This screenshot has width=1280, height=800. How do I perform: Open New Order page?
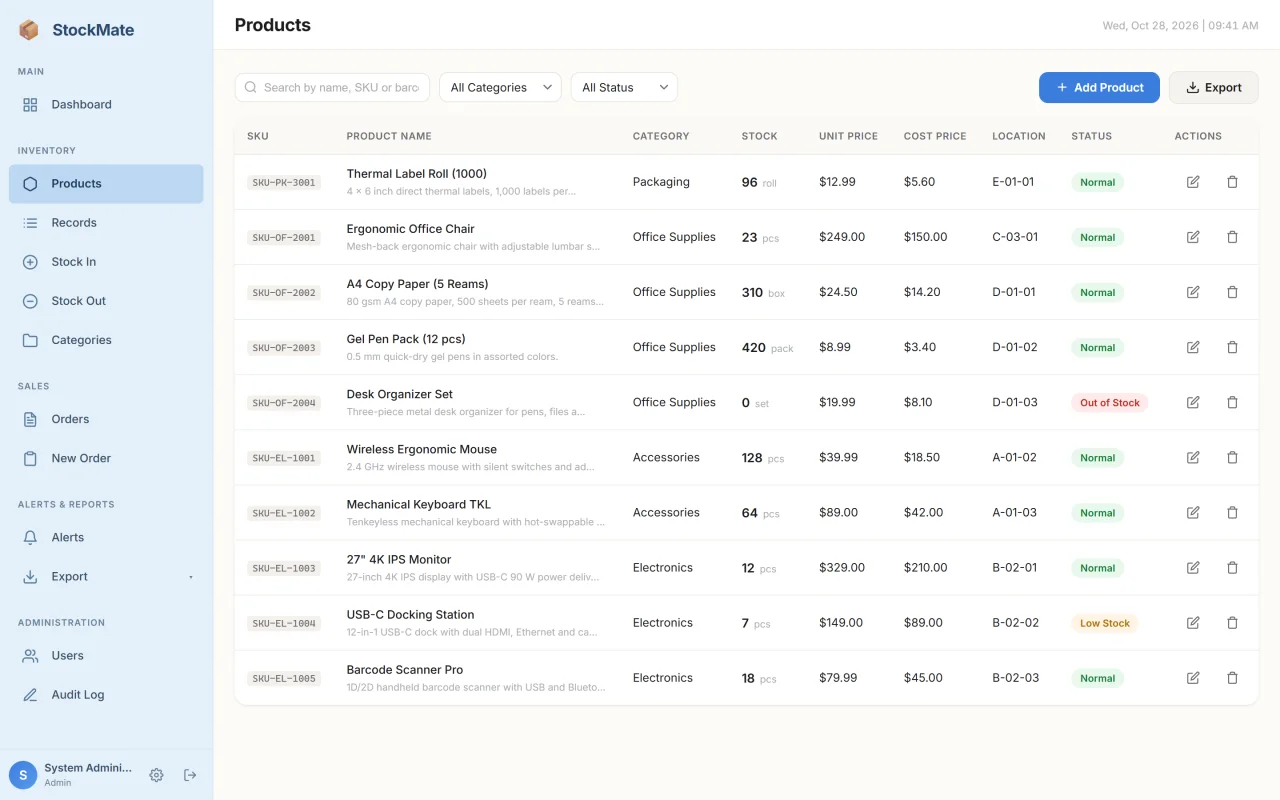pos(106,458)
